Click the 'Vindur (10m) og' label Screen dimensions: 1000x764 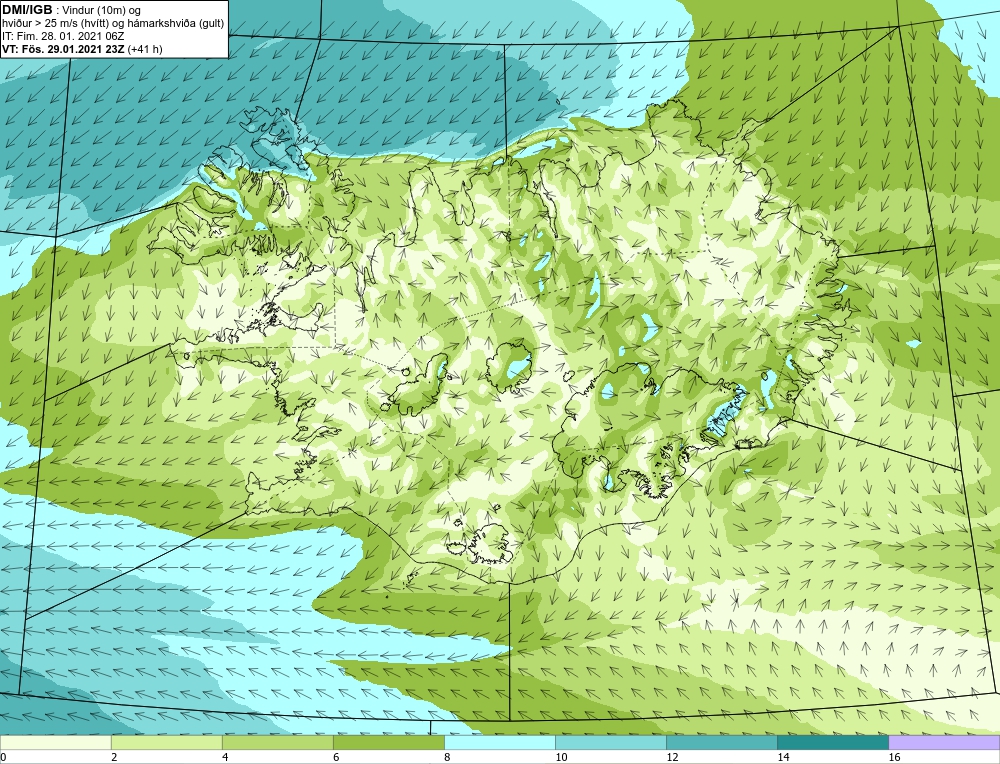102,10
